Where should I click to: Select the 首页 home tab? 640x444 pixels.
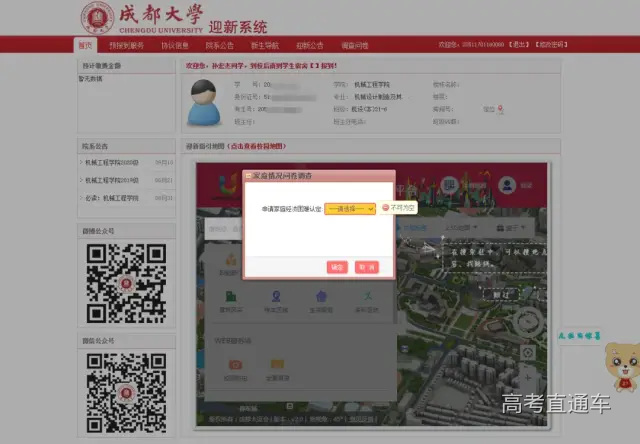click(85, 45)
